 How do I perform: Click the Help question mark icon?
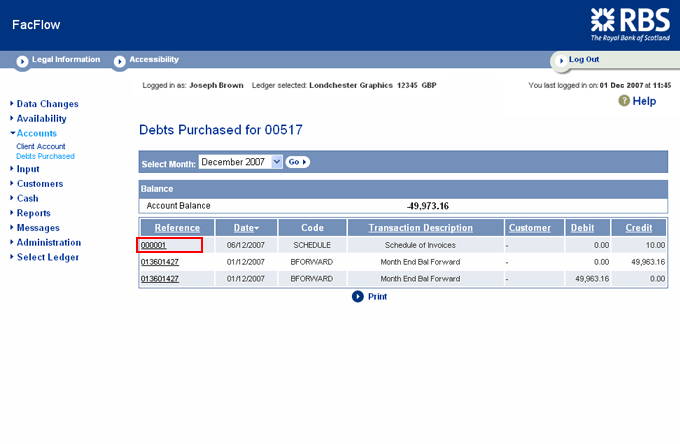click(x=624, y=101)
